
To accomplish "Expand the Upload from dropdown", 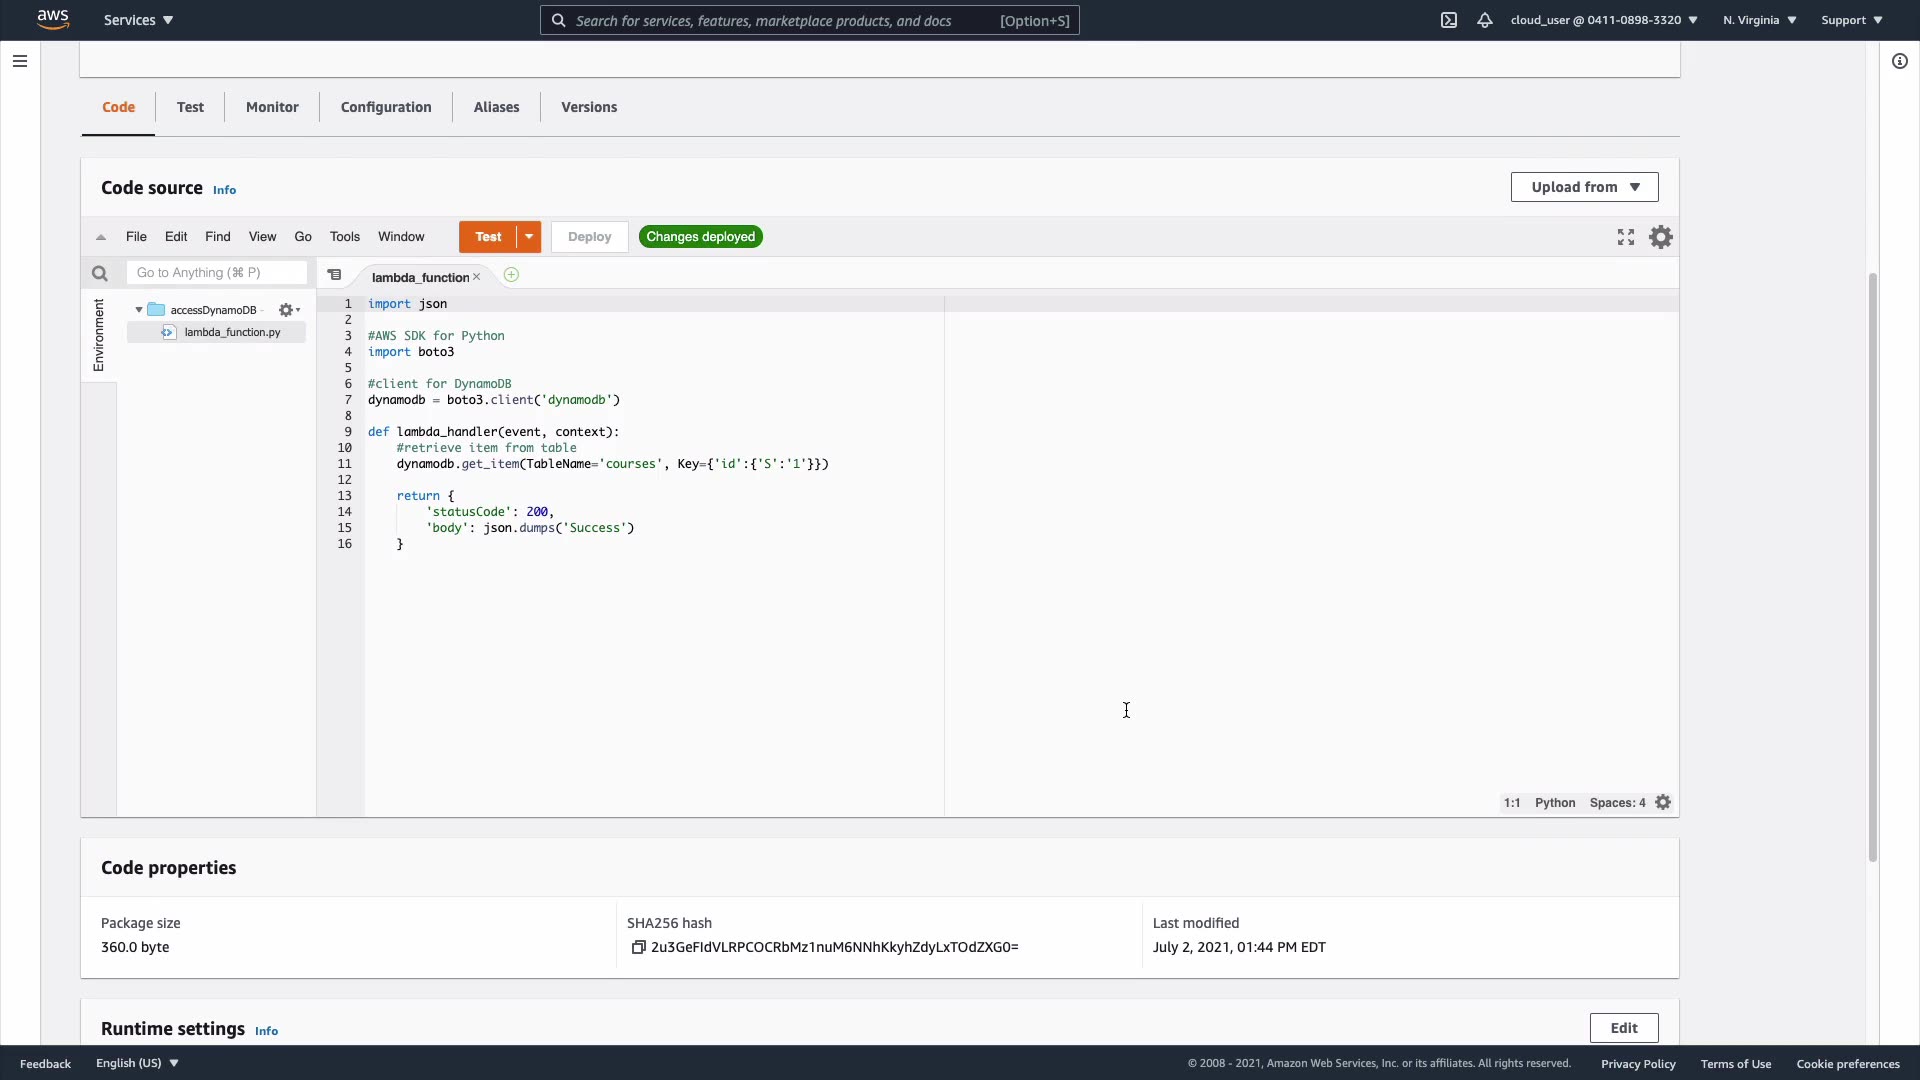I will [x=1584, y=187].
